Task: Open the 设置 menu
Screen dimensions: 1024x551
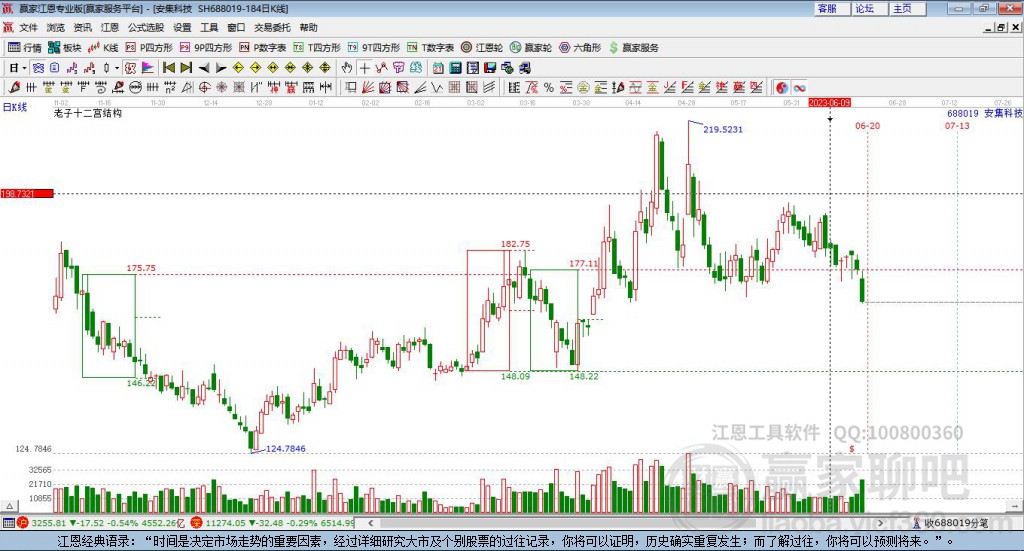Action: pyautogui.click(x=182, y=27)
